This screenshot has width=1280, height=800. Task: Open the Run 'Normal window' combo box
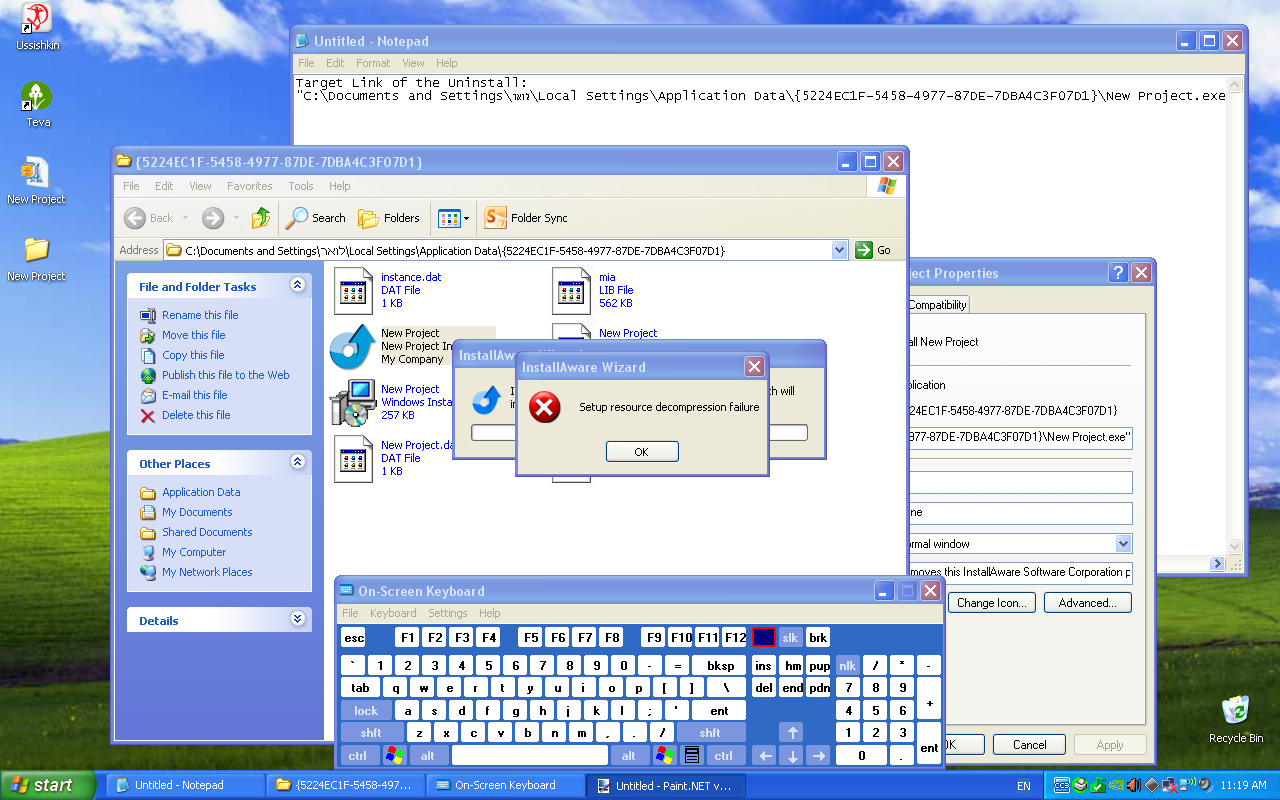[x=1123, y=544]
